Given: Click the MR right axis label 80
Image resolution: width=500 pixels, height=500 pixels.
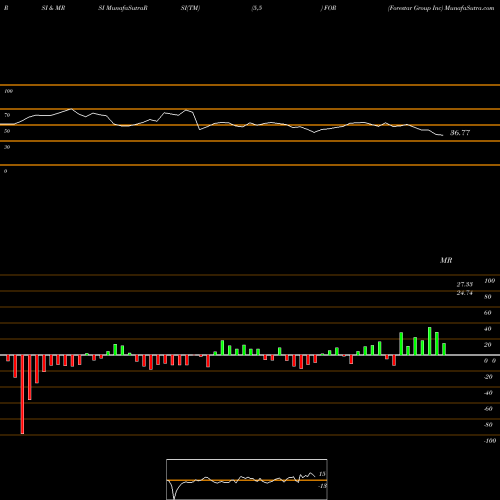Looking at the screenshot, I should 487,297.
